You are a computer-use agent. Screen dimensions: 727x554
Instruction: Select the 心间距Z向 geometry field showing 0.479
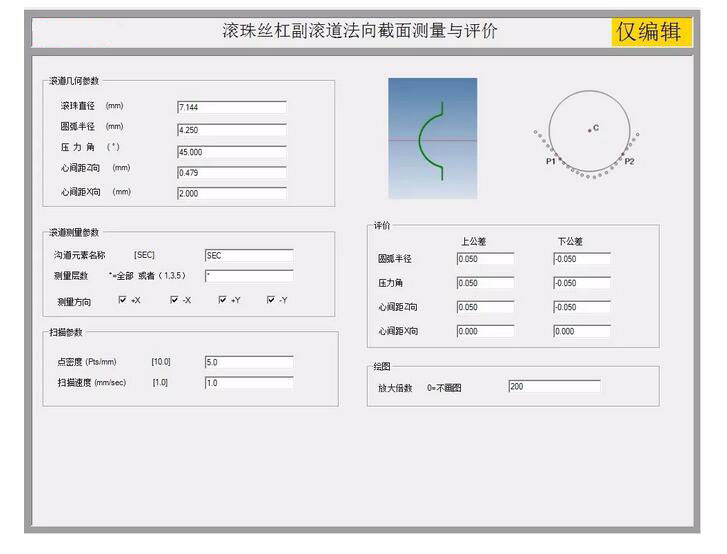click(x=231, y=172)
